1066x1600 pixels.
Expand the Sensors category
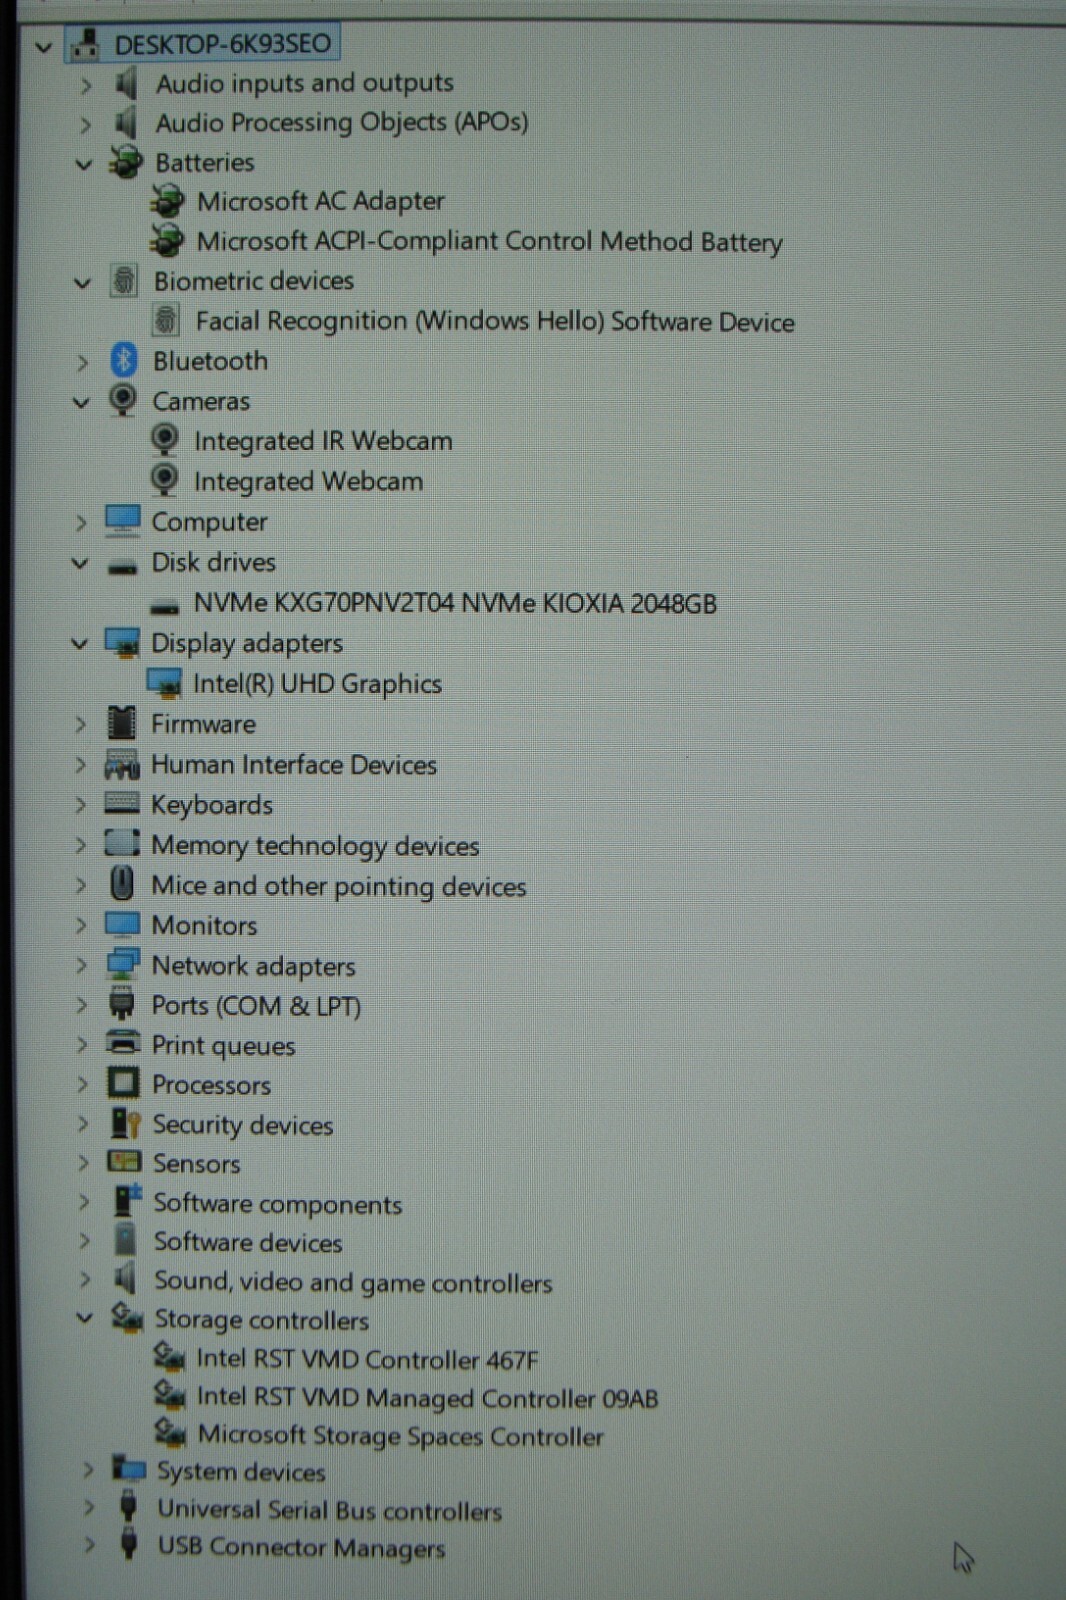[83, 1163]
